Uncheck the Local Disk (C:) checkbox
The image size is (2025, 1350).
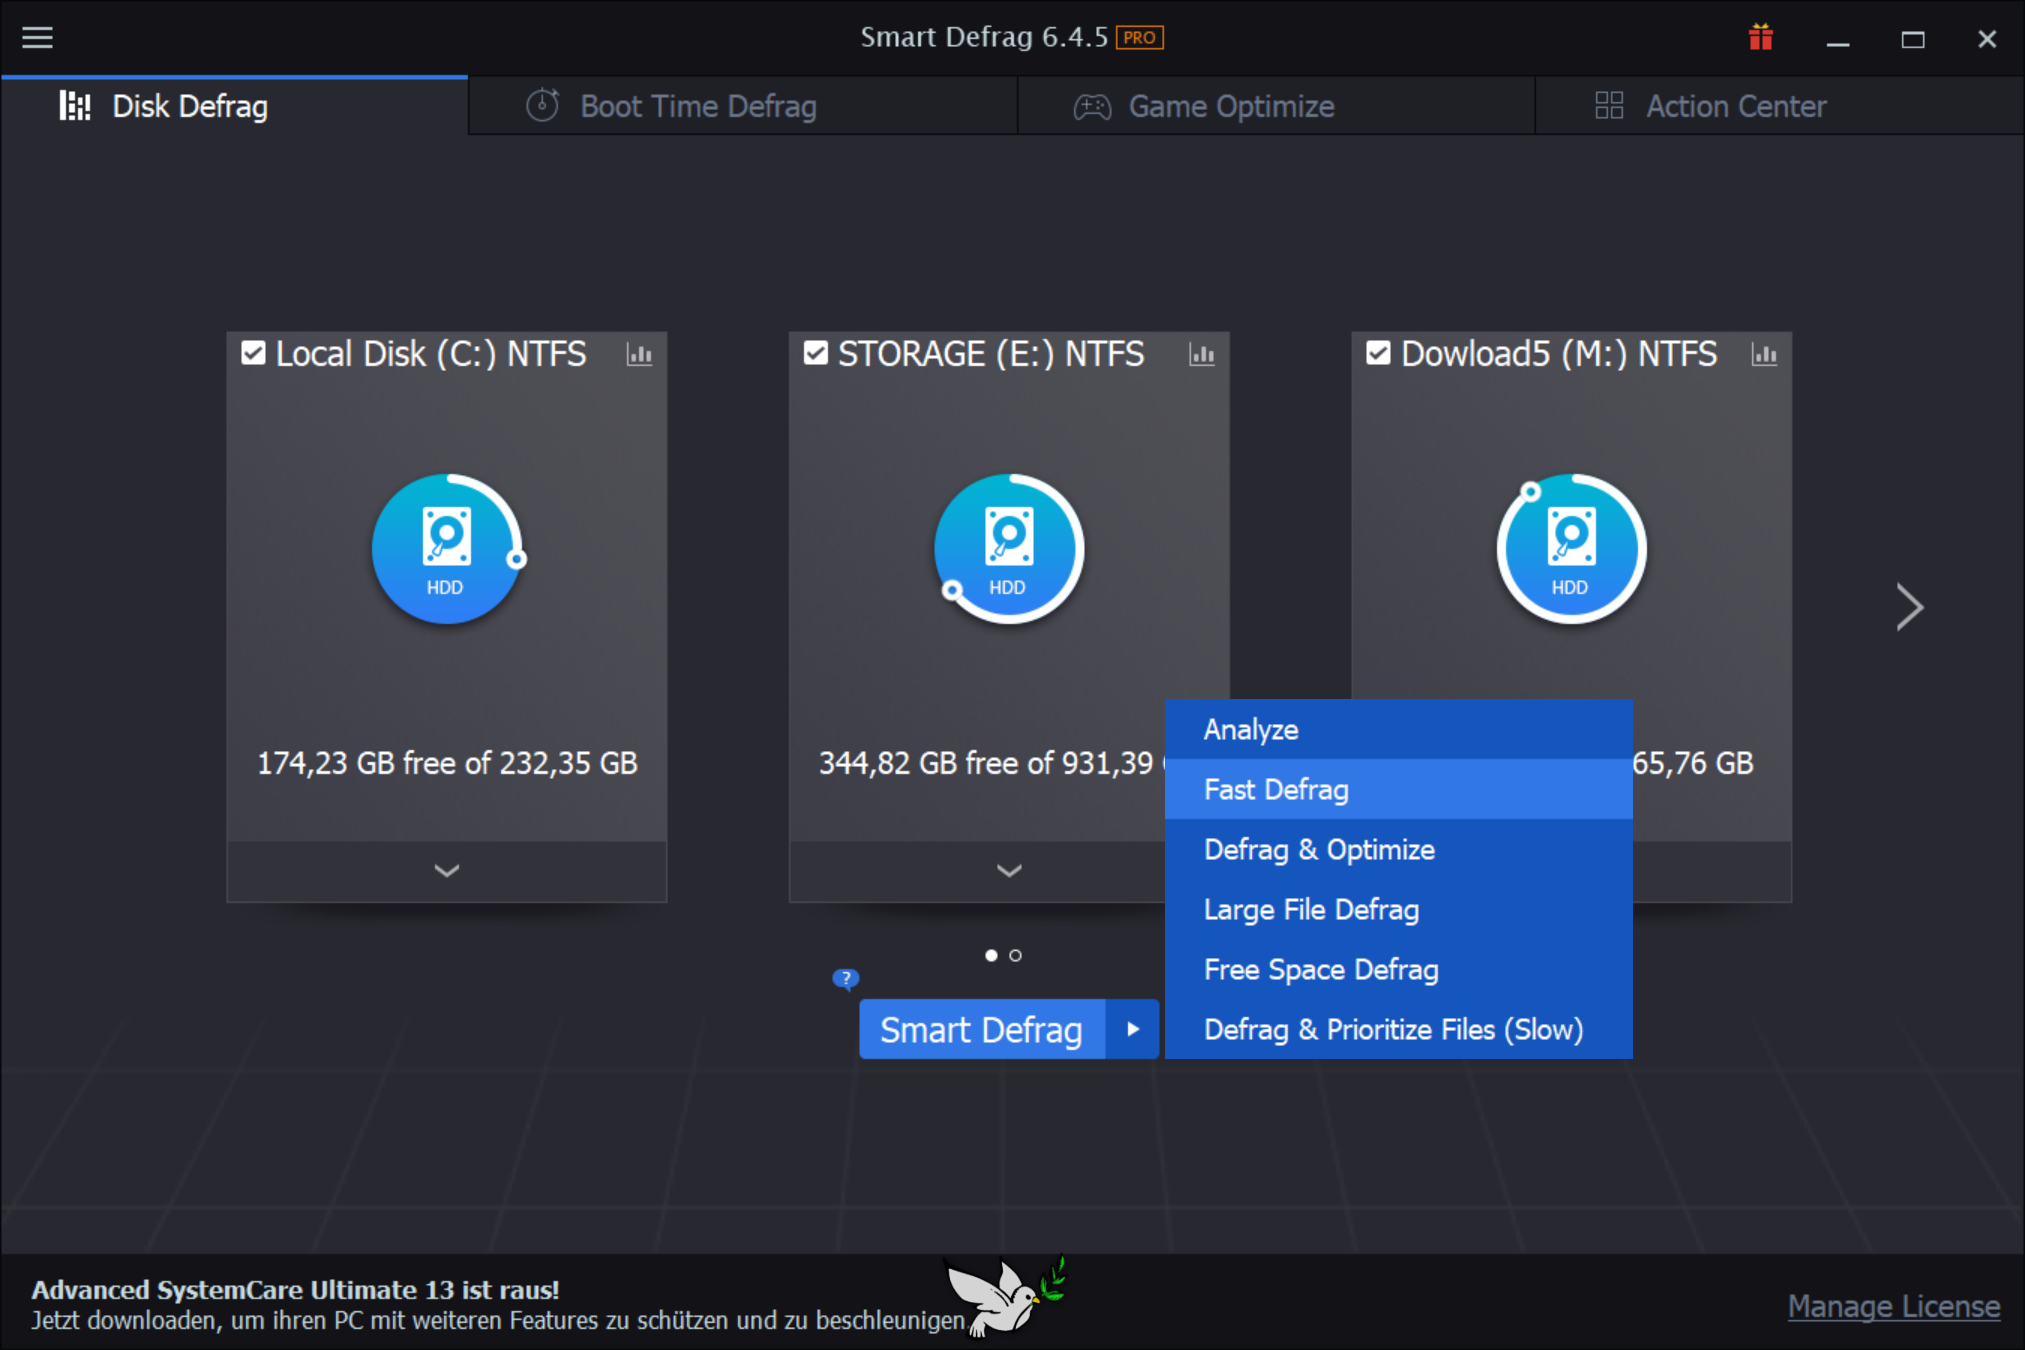pyautogui.click(x=253, y=353)
